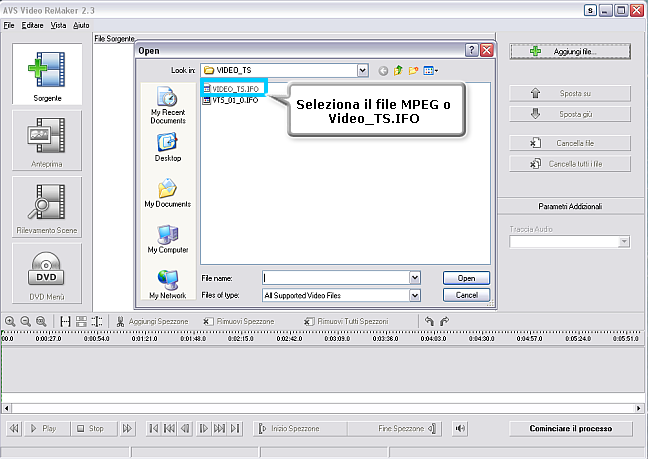
Task: Click the Play button
Action: coord(46,428)
